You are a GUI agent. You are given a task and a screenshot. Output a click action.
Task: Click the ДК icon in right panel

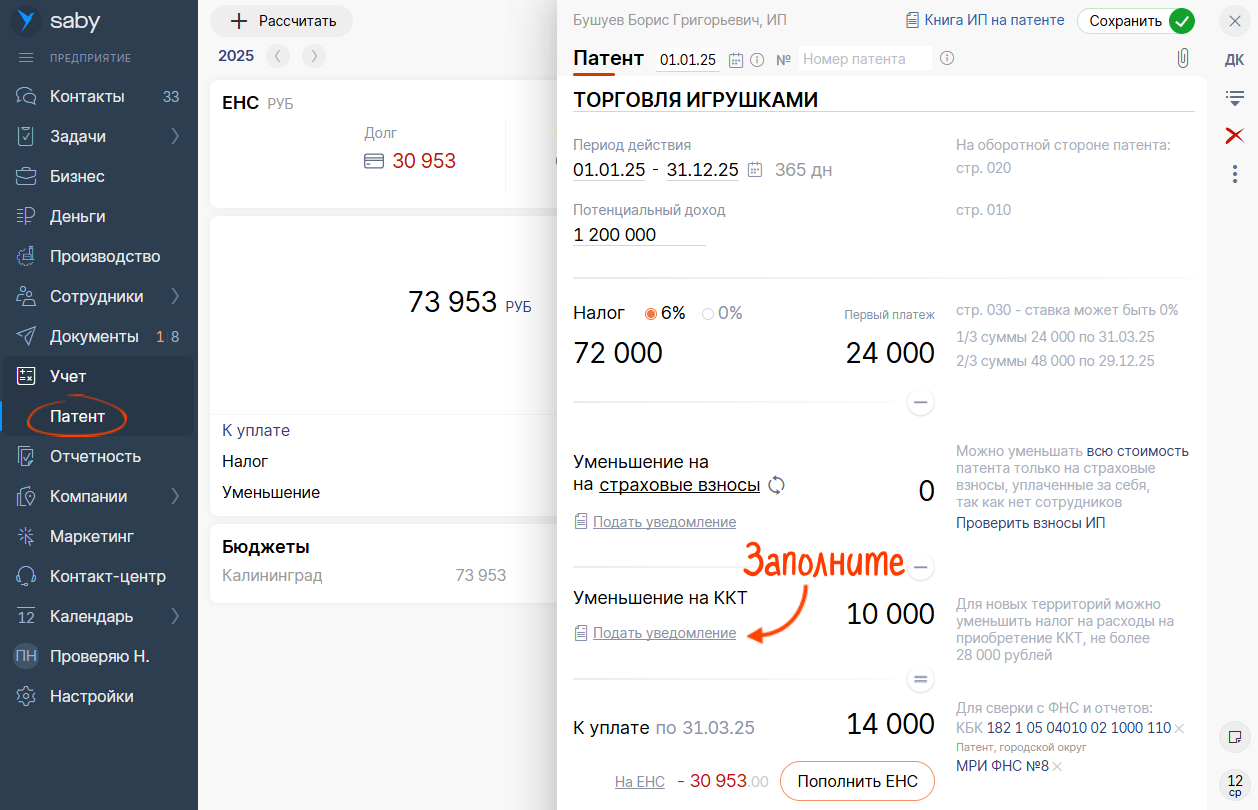click(x=1234, y=60)
